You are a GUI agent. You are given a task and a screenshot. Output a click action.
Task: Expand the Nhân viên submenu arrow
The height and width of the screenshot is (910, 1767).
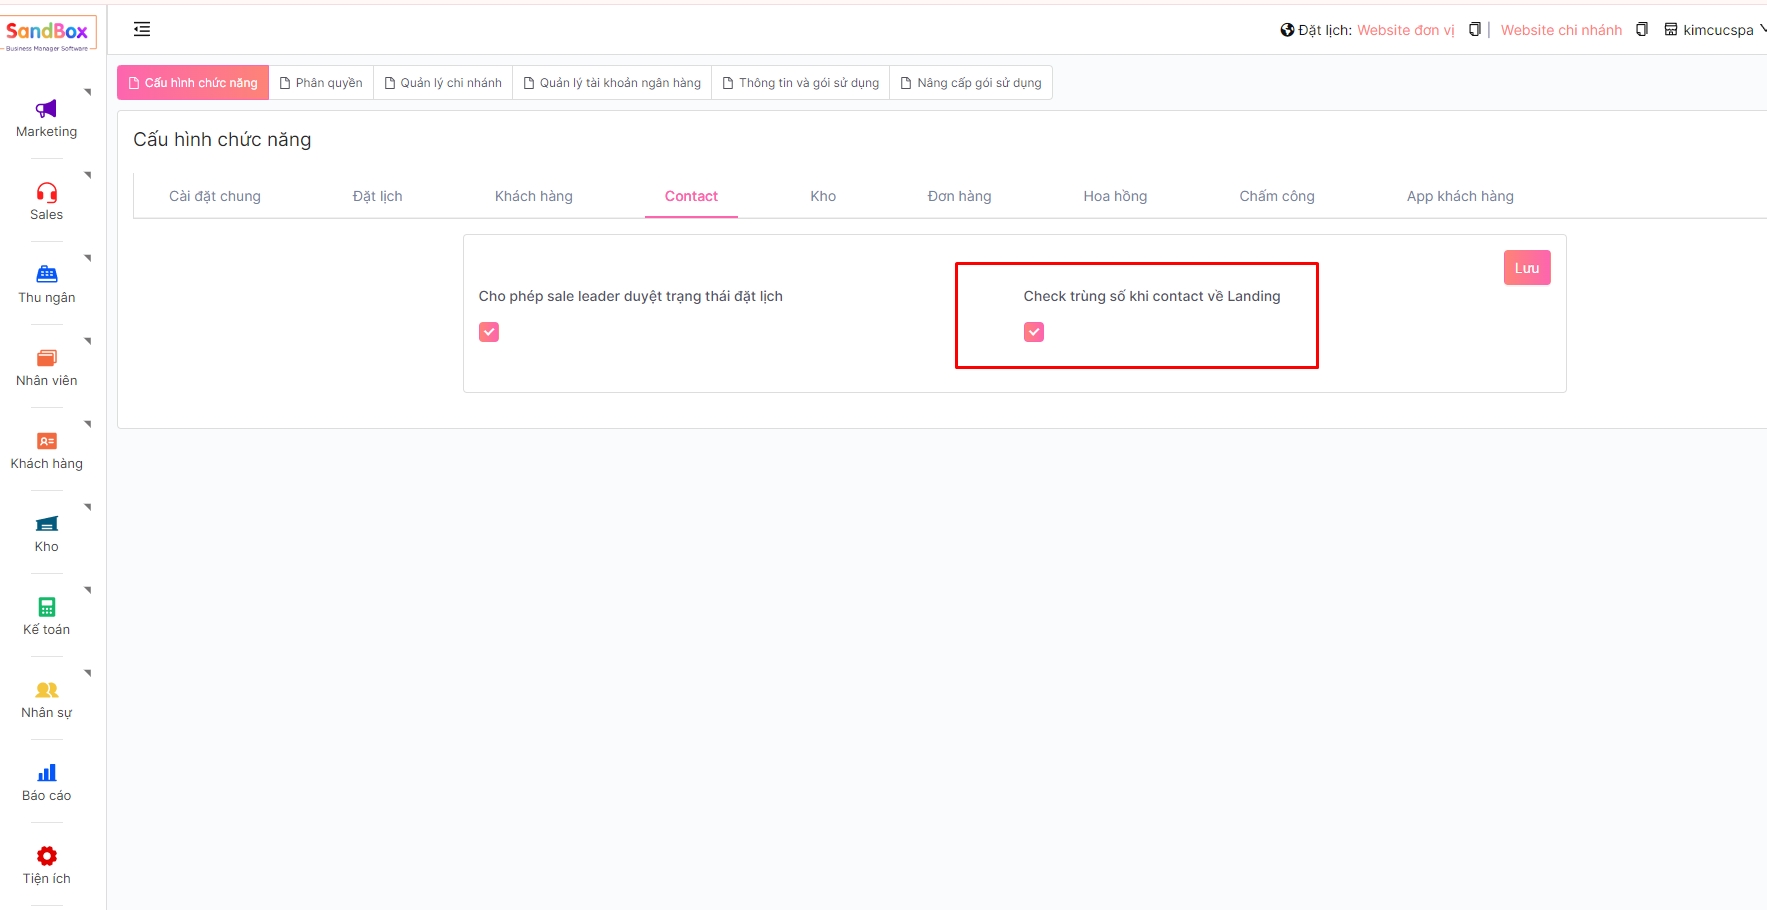click(x=88, y=341)
